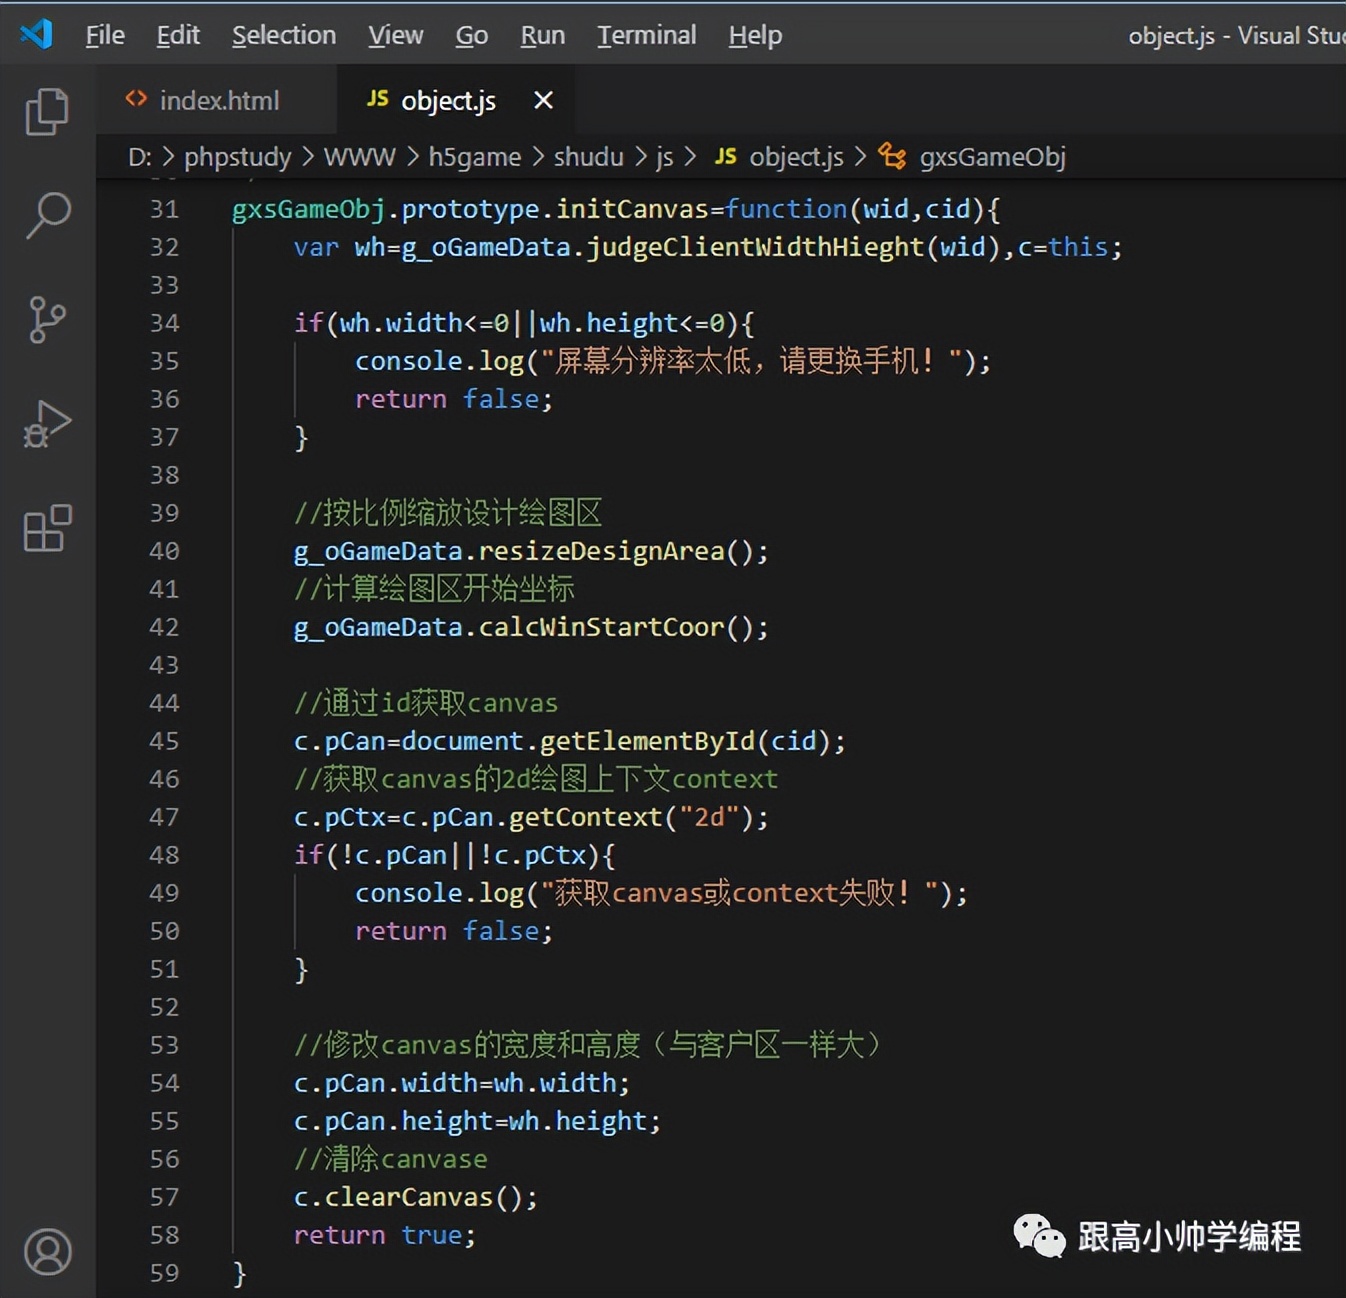Click the comment on line 39
1346x1298 pixels.
448,513
